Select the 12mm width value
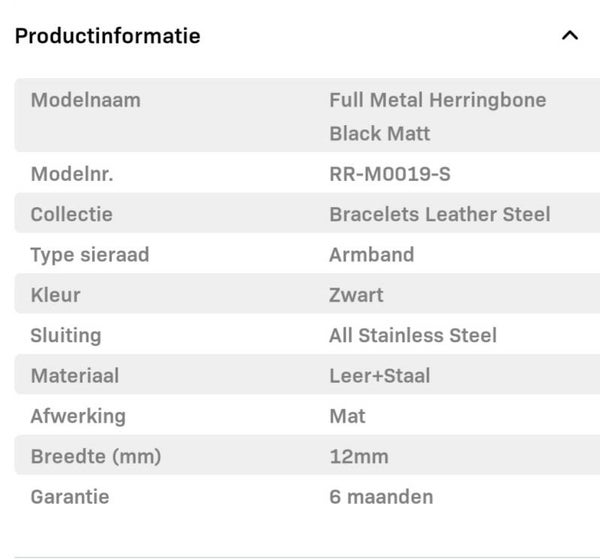Viewport: 600px width, 560px height. (x=358, y=457)
